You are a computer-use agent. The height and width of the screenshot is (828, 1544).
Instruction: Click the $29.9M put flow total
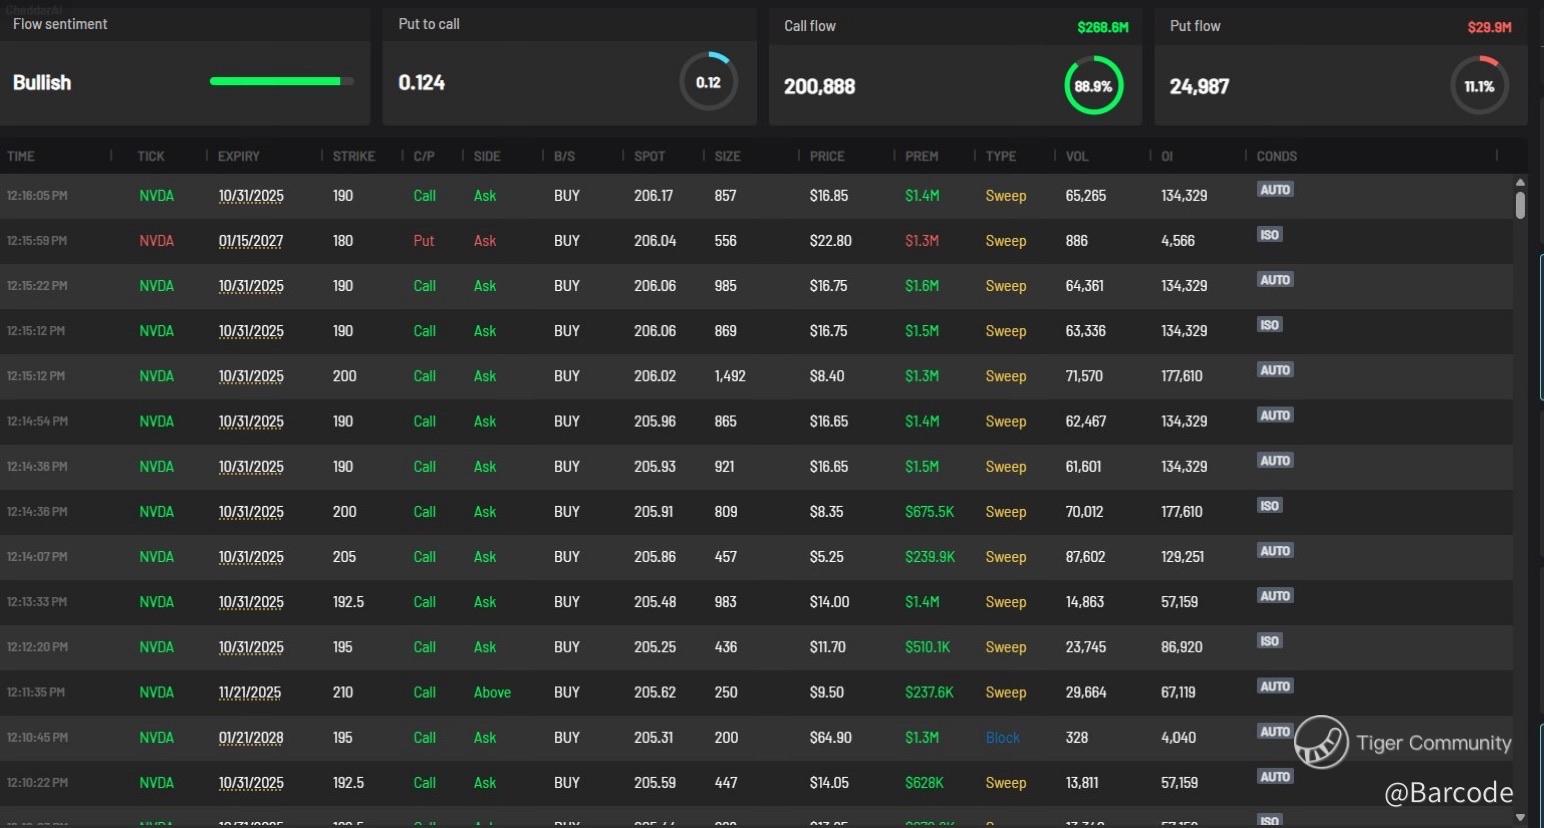(x=1489, y=27)
